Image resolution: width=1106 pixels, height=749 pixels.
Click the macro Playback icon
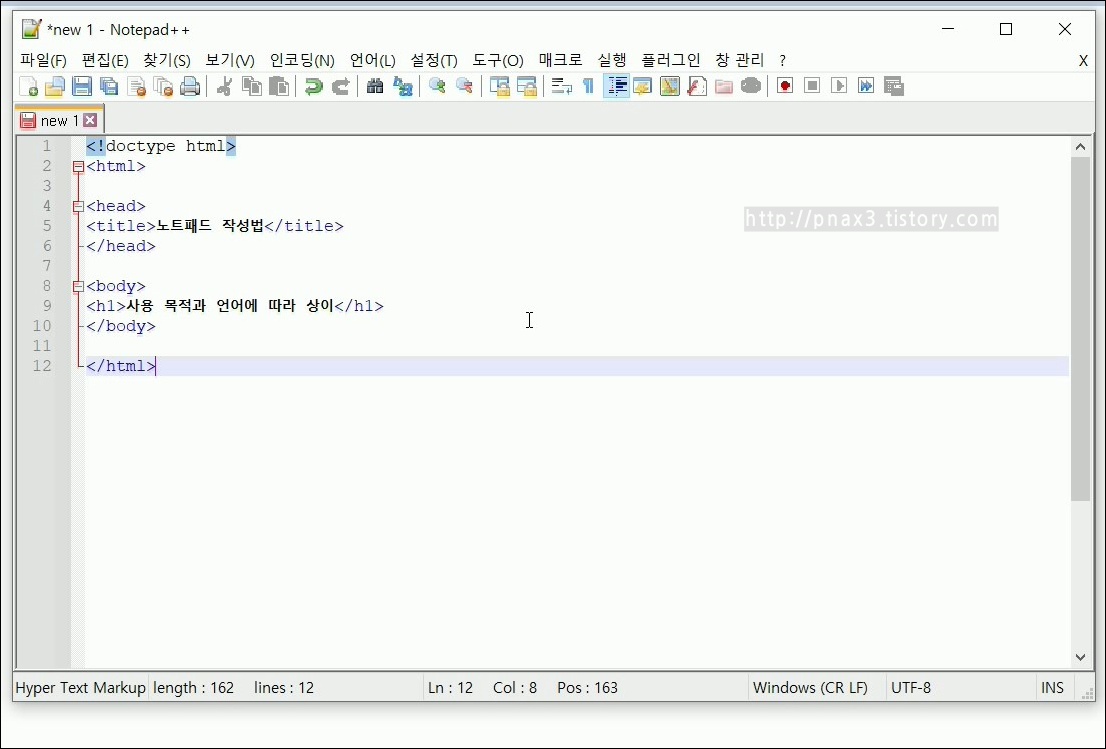pos(839,86)
